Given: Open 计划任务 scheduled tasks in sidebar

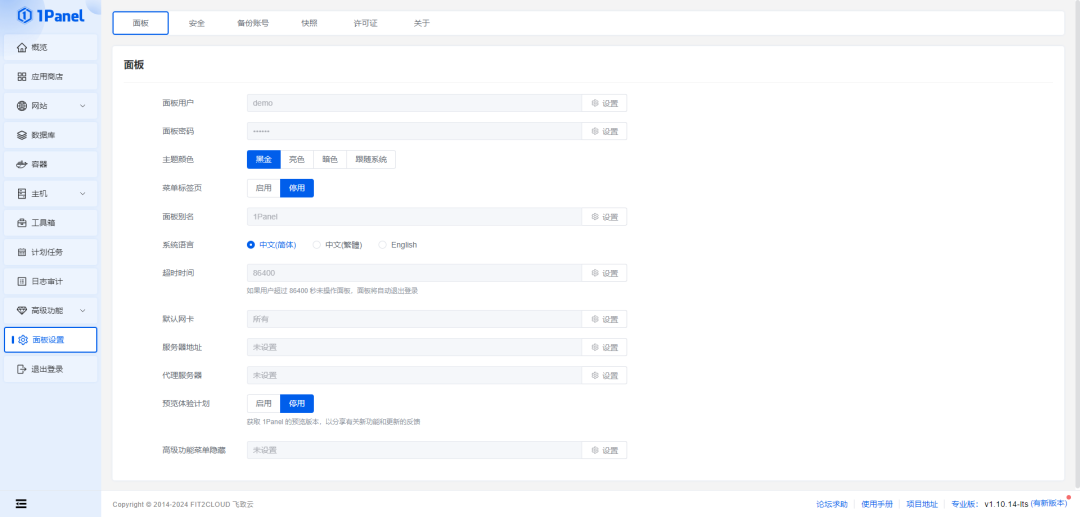Looking at the screenshot, I should coord(50,252).
